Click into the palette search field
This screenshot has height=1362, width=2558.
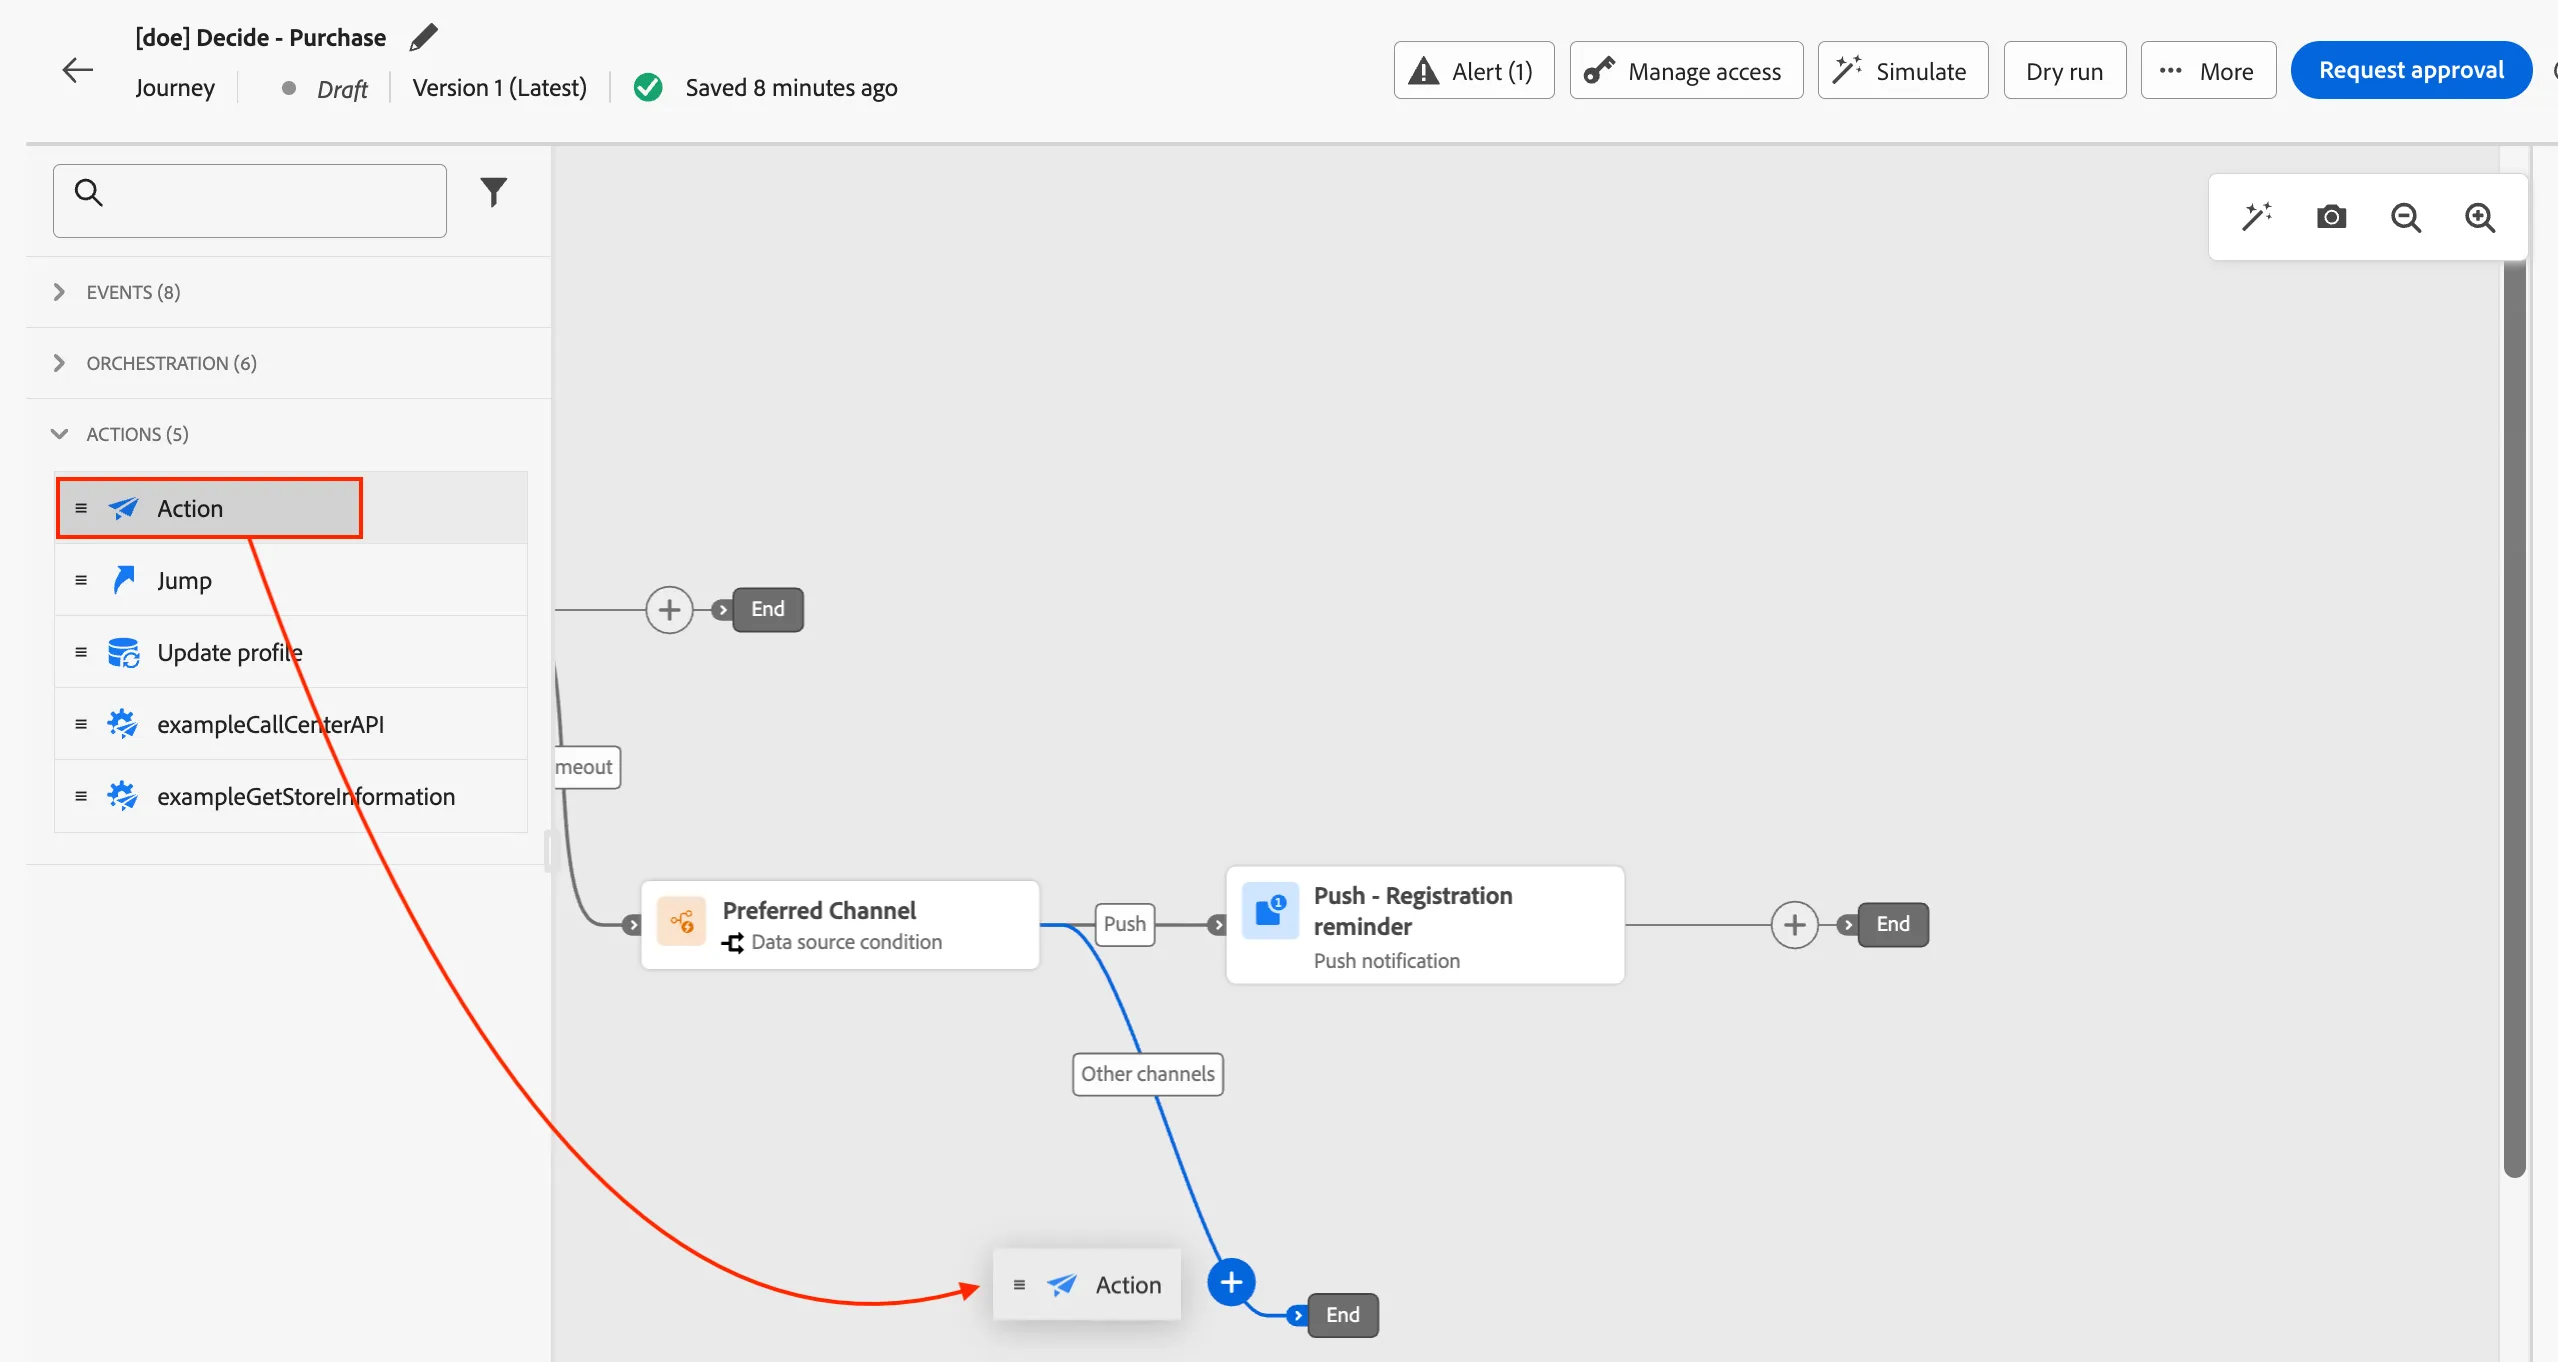click(250, 201)
